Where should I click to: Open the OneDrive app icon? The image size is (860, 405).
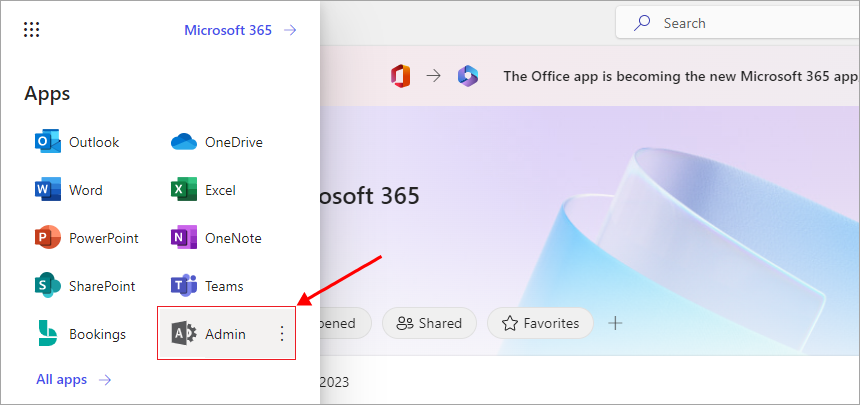coord(184,142)
